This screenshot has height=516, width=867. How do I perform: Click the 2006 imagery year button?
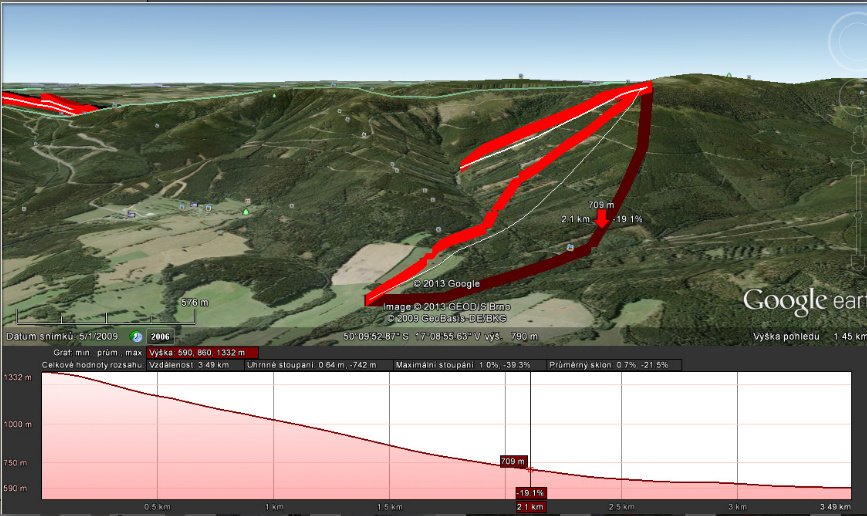tap(159, 337)
